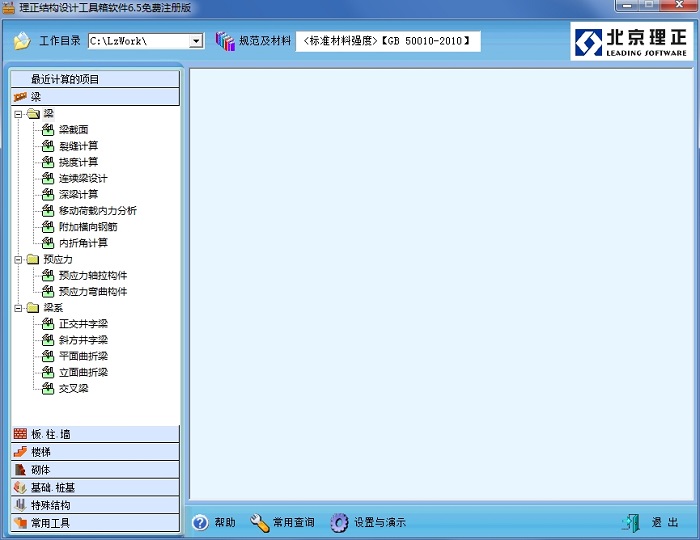The width and height of the screenshot is (700, 540).
Task: Click the icon beside 内折角计算
Action: pos(48,243)
